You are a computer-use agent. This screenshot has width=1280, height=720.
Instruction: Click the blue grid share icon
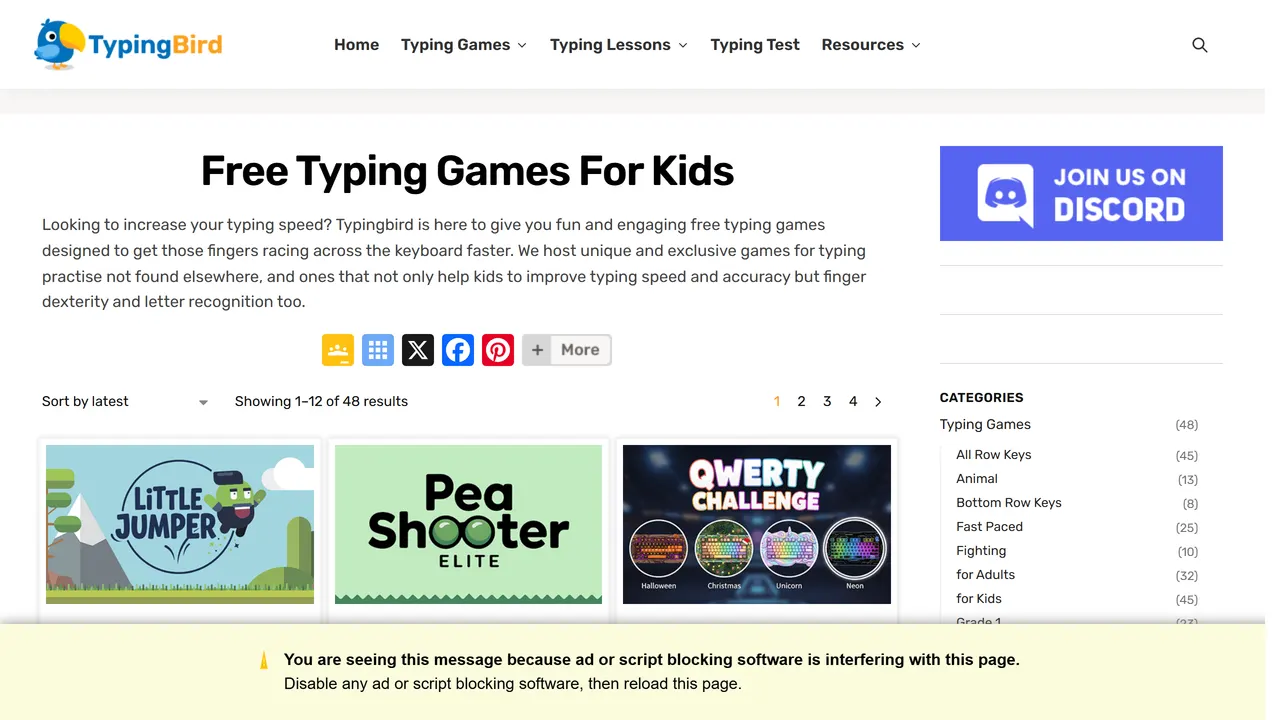pyautogui.click(x=378, y=350)
